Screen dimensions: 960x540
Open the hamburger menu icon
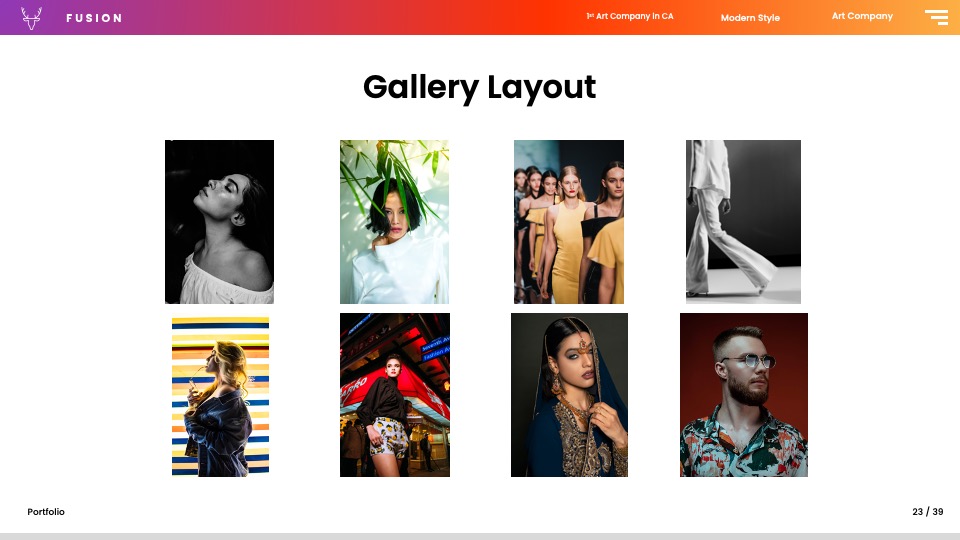(x=936, y=17)
